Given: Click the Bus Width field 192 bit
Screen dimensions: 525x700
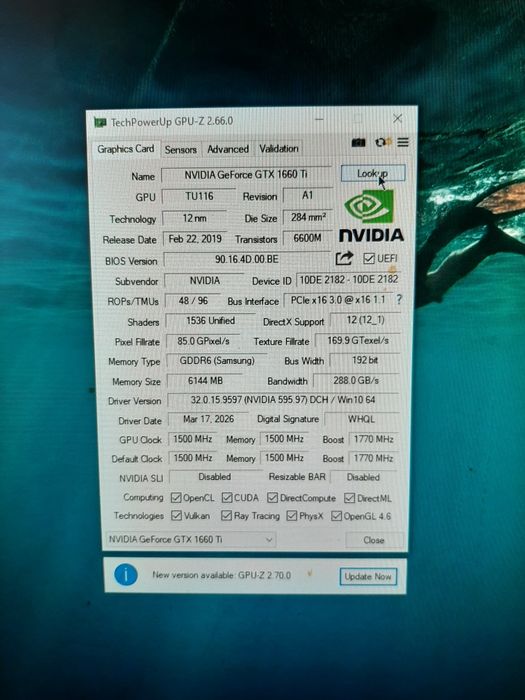Looking at the screenshot, I should point(364,360).
